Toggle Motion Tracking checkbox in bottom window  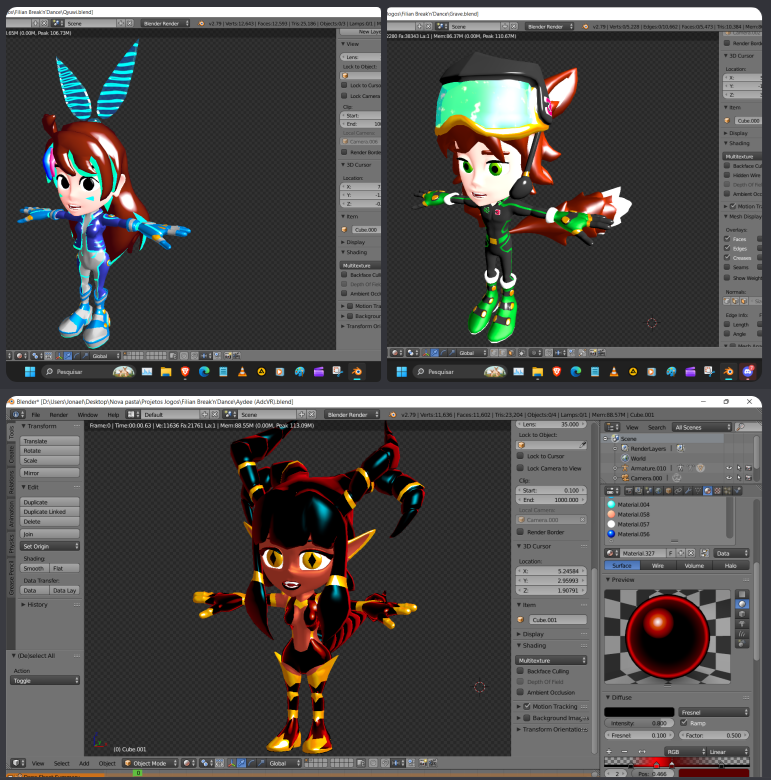tap(527, 706)
